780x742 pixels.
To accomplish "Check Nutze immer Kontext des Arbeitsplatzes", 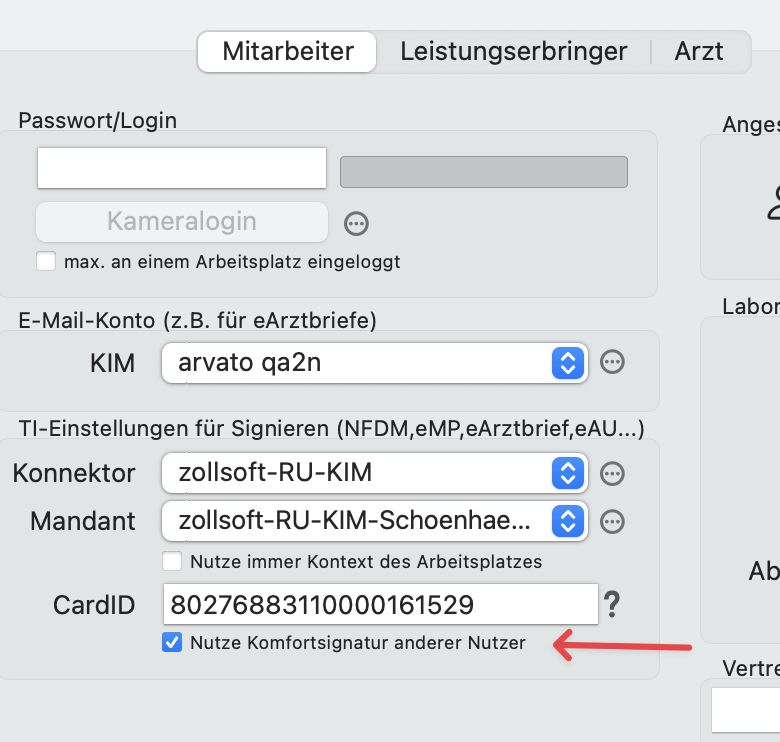I will [172, 561].
